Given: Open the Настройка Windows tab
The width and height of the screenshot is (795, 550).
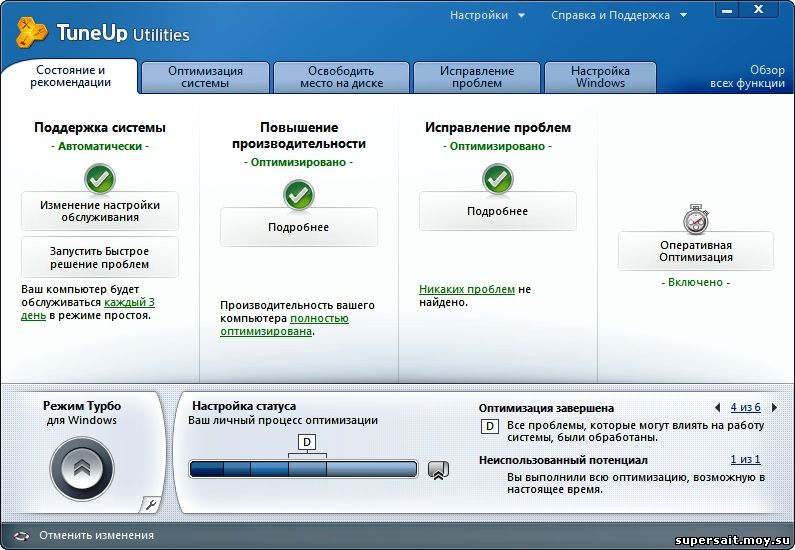Looking at the screenshot, I should click(x=600, y=77).
